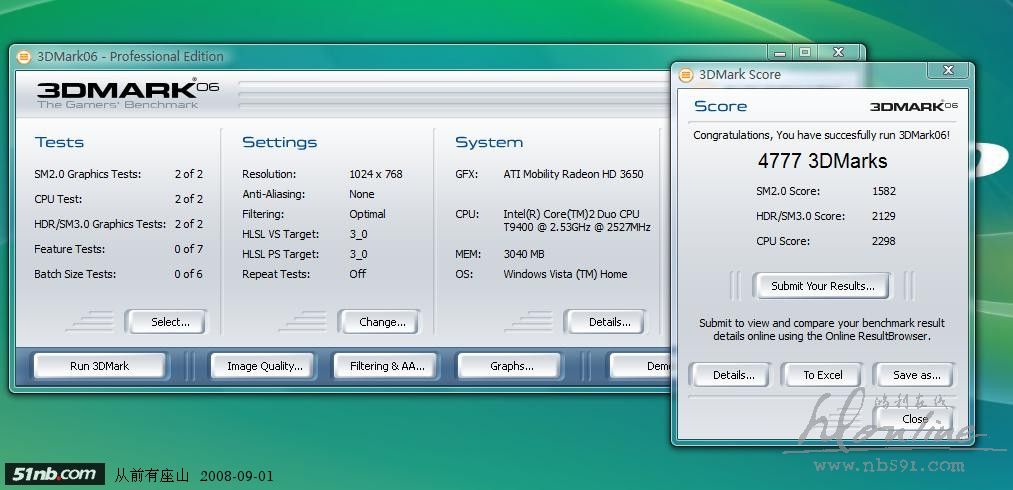Click the 3DMark06 title bar app icon
This screenshot has height=490, width=1013.
(x=24, y=57)
